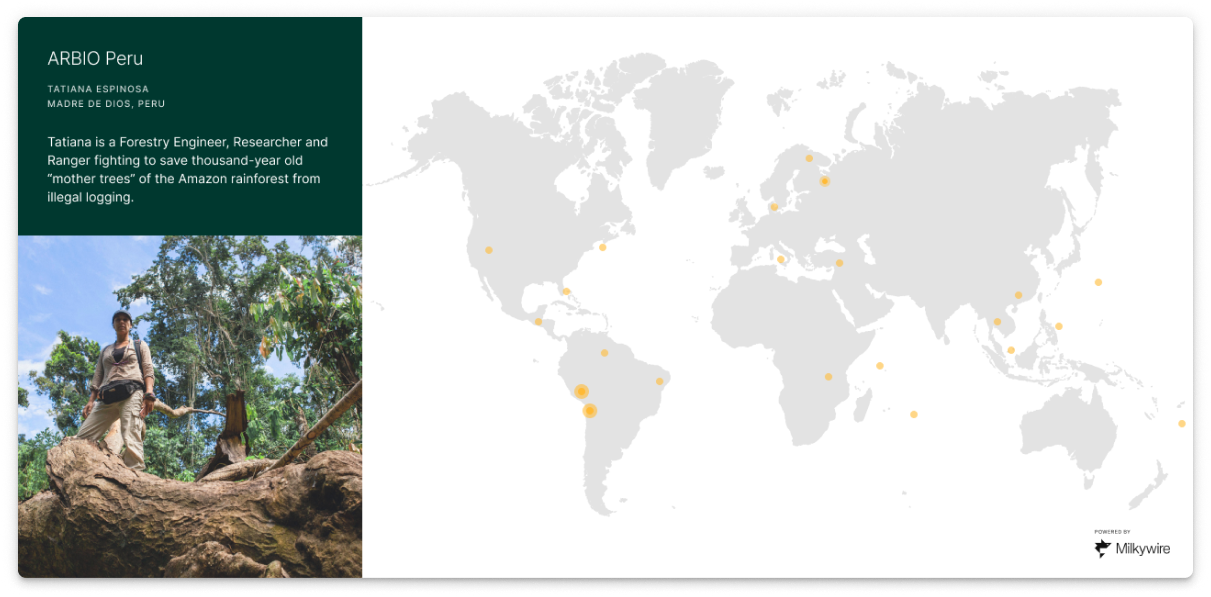
Task: Click the Indian Ocean marker east of Madagascar
Action: click(913, 414)
